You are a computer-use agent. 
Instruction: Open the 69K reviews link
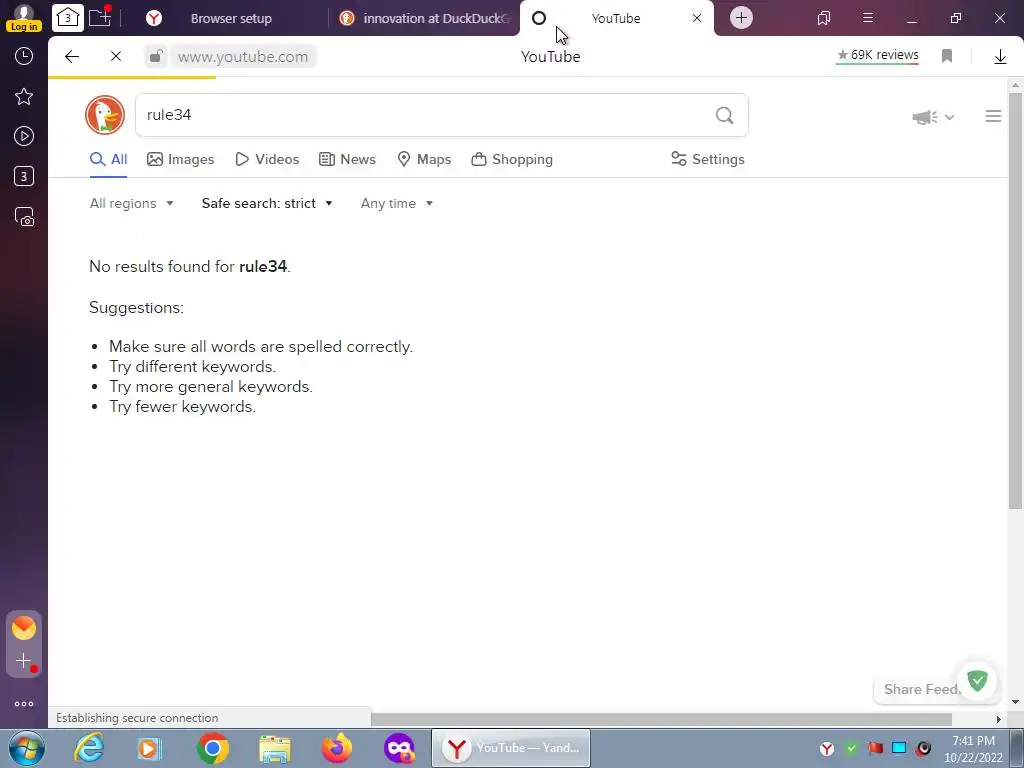click(x=878, y=55)
